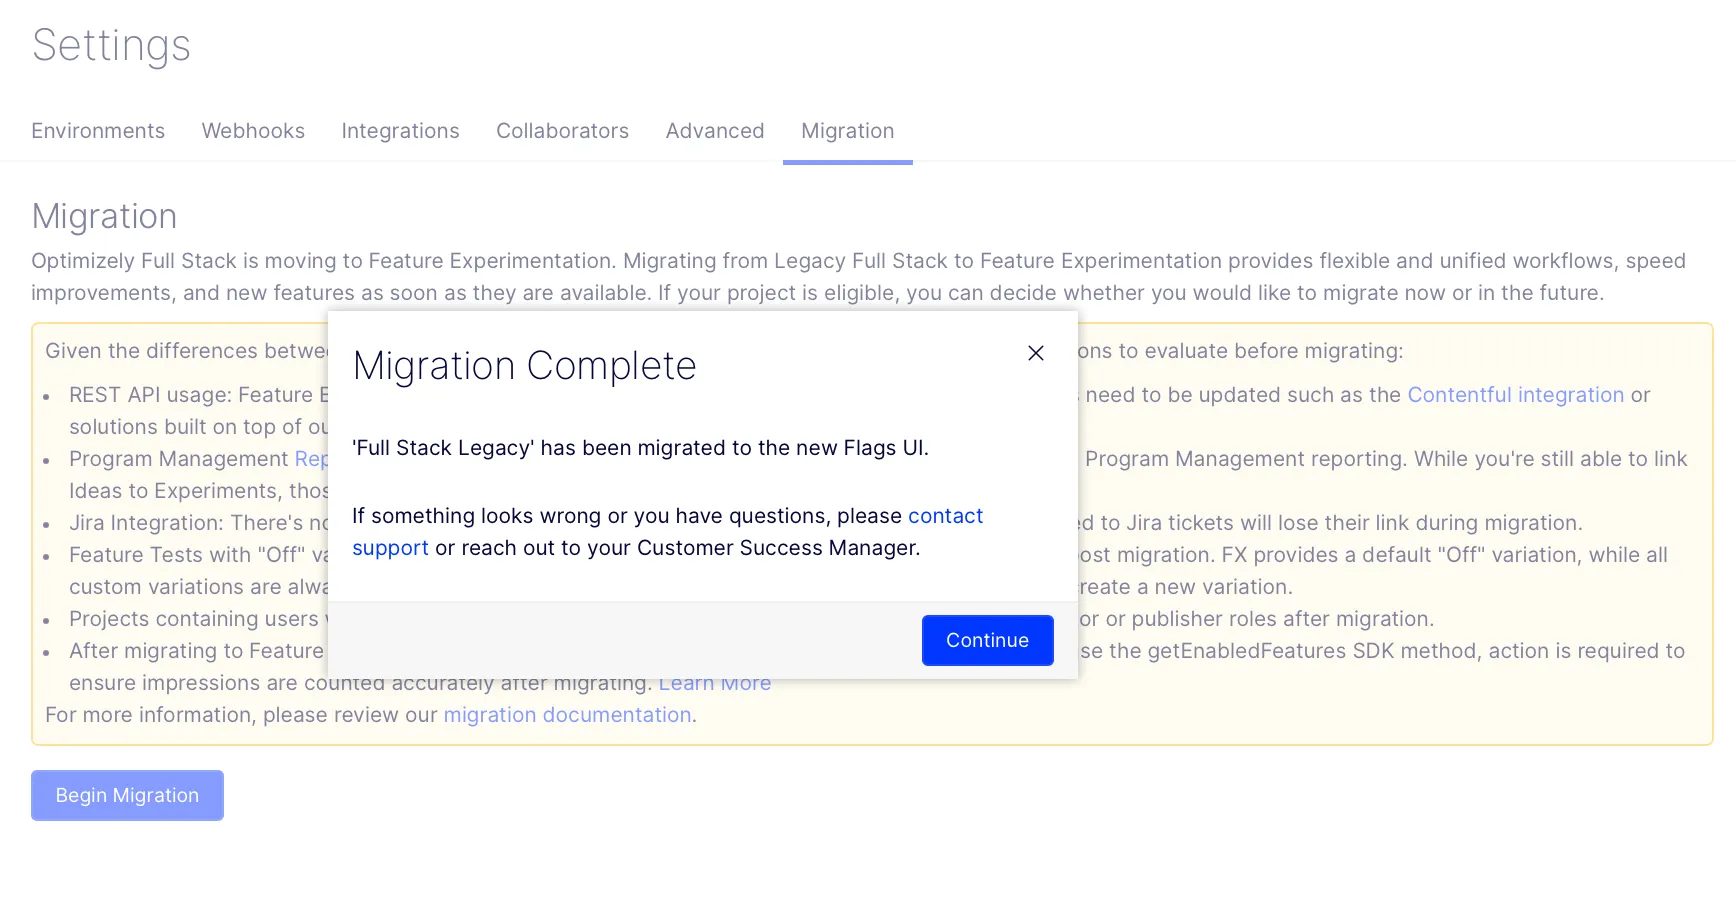Switch to the Environments tab
1736x916 pixels.
coord(98,131)
